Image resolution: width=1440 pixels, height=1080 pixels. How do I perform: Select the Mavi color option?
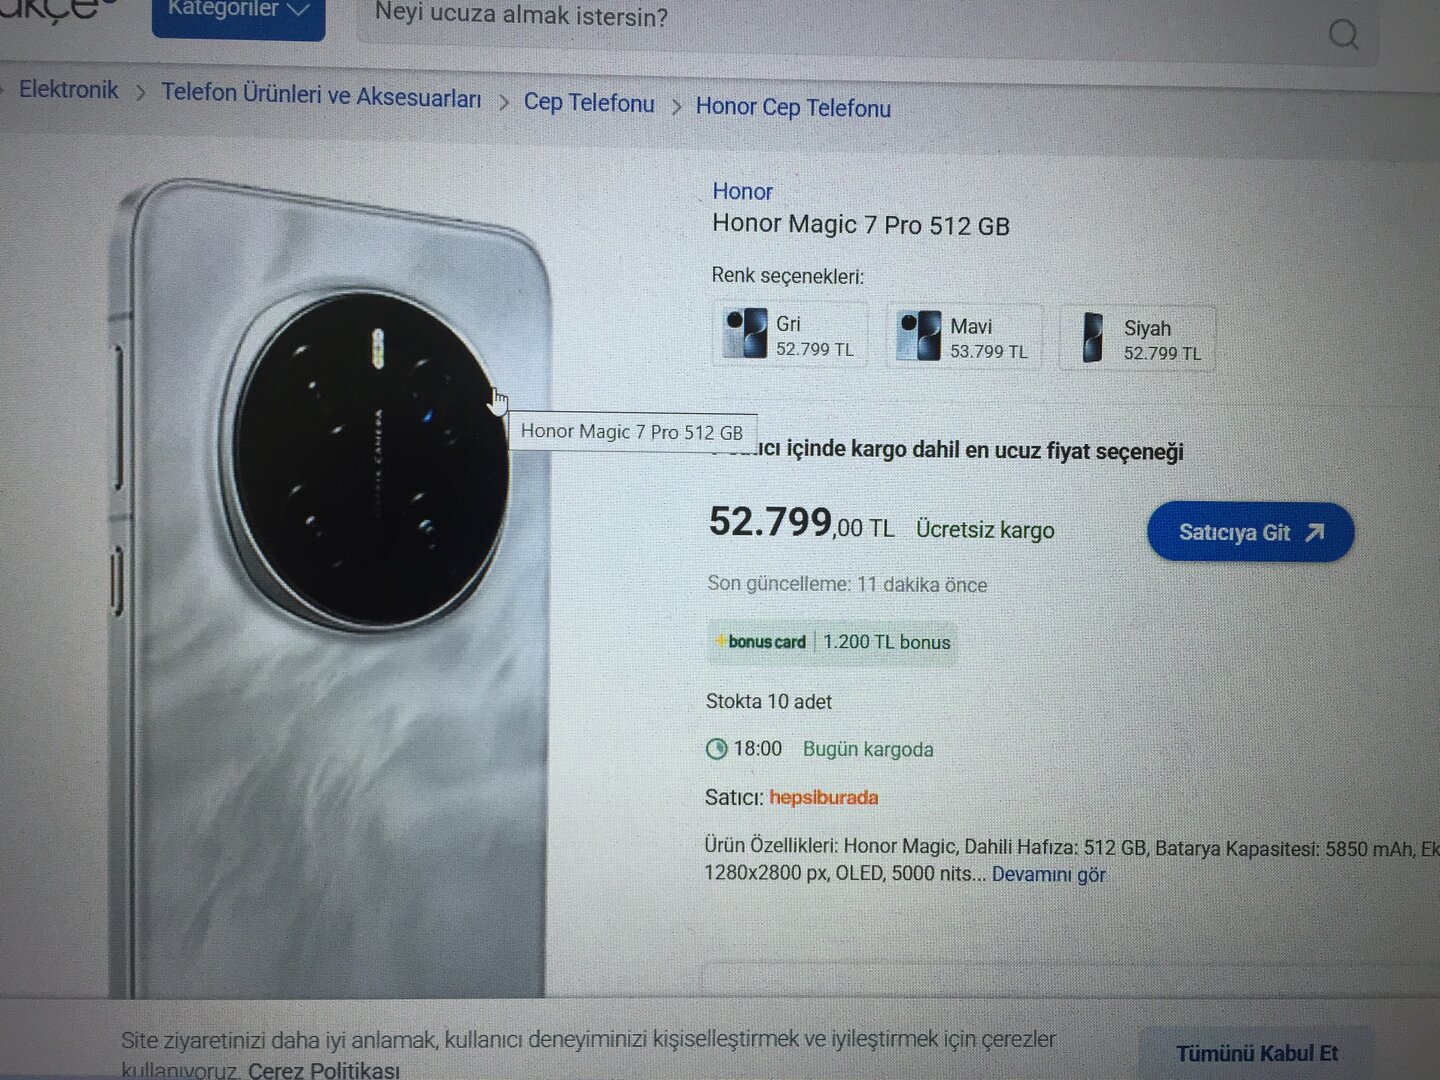(x=964, y=337)
